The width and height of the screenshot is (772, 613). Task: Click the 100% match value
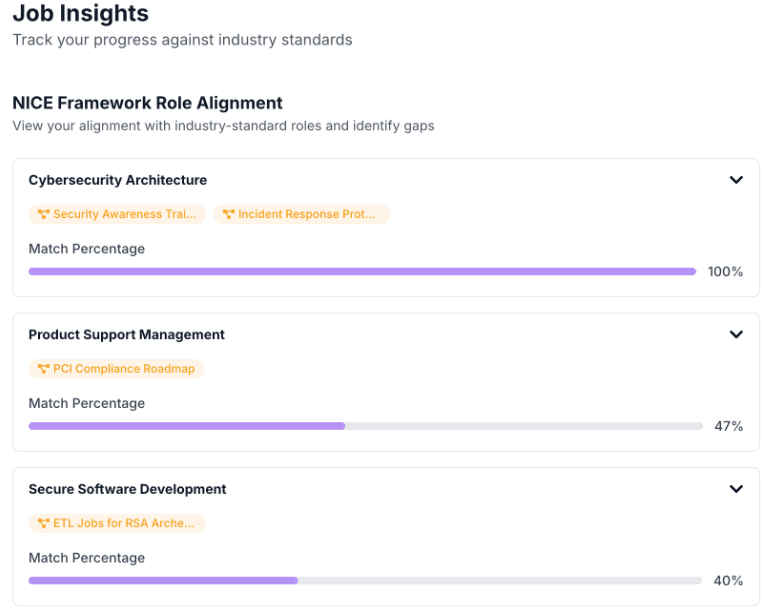725,272
